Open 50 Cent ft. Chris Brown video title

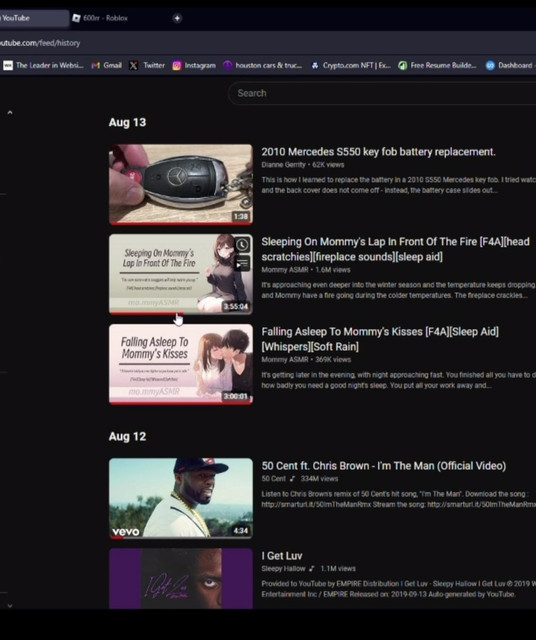point(384,466)
